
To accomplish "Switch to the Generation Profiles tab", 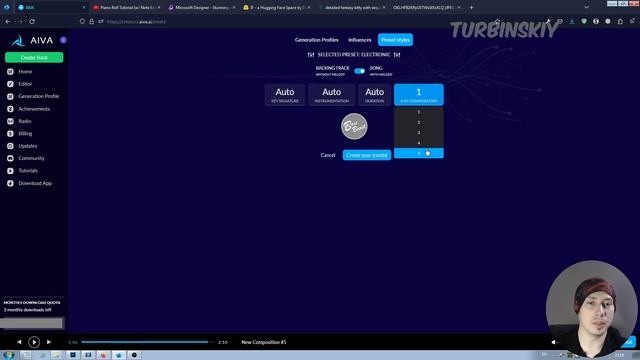I will click(x=316, y=40).
